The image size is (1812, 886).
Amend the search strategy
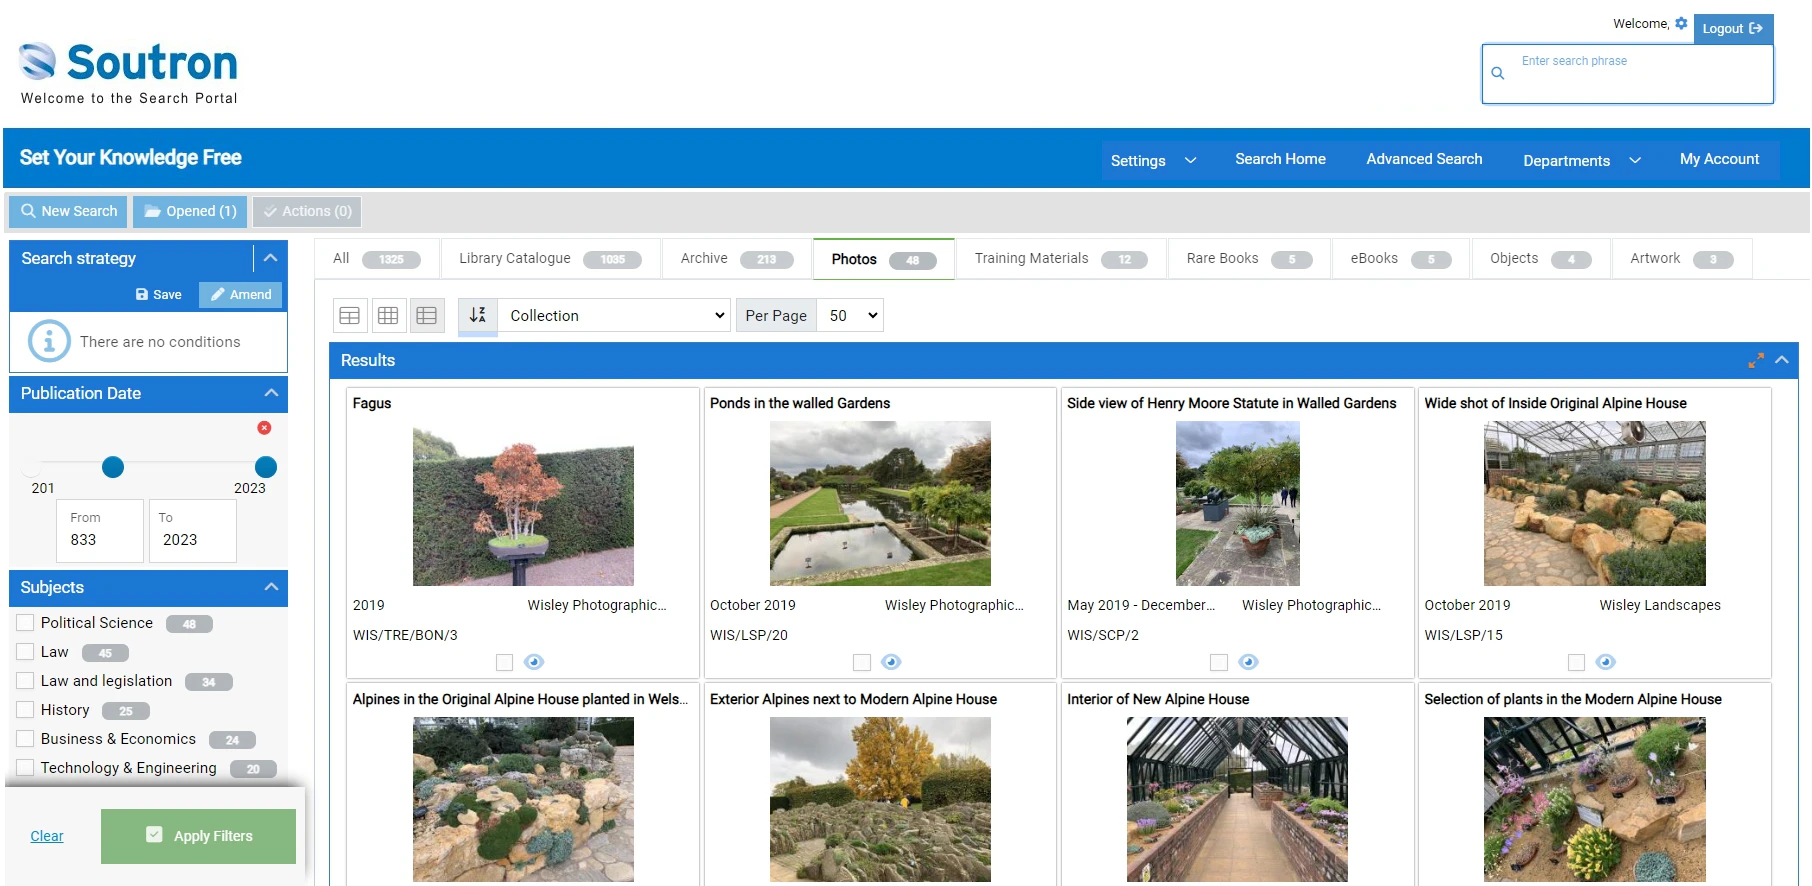(x=241, y=294)
